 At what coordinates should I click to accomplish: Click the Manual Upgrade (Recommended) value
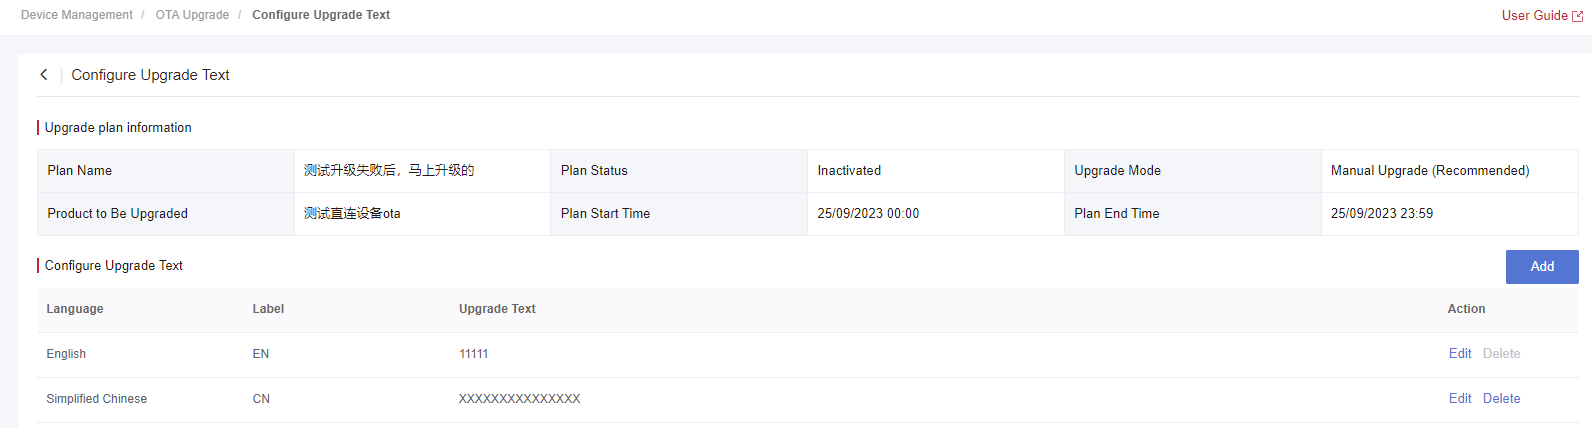pyautogui.click(x=1430, y=171)
